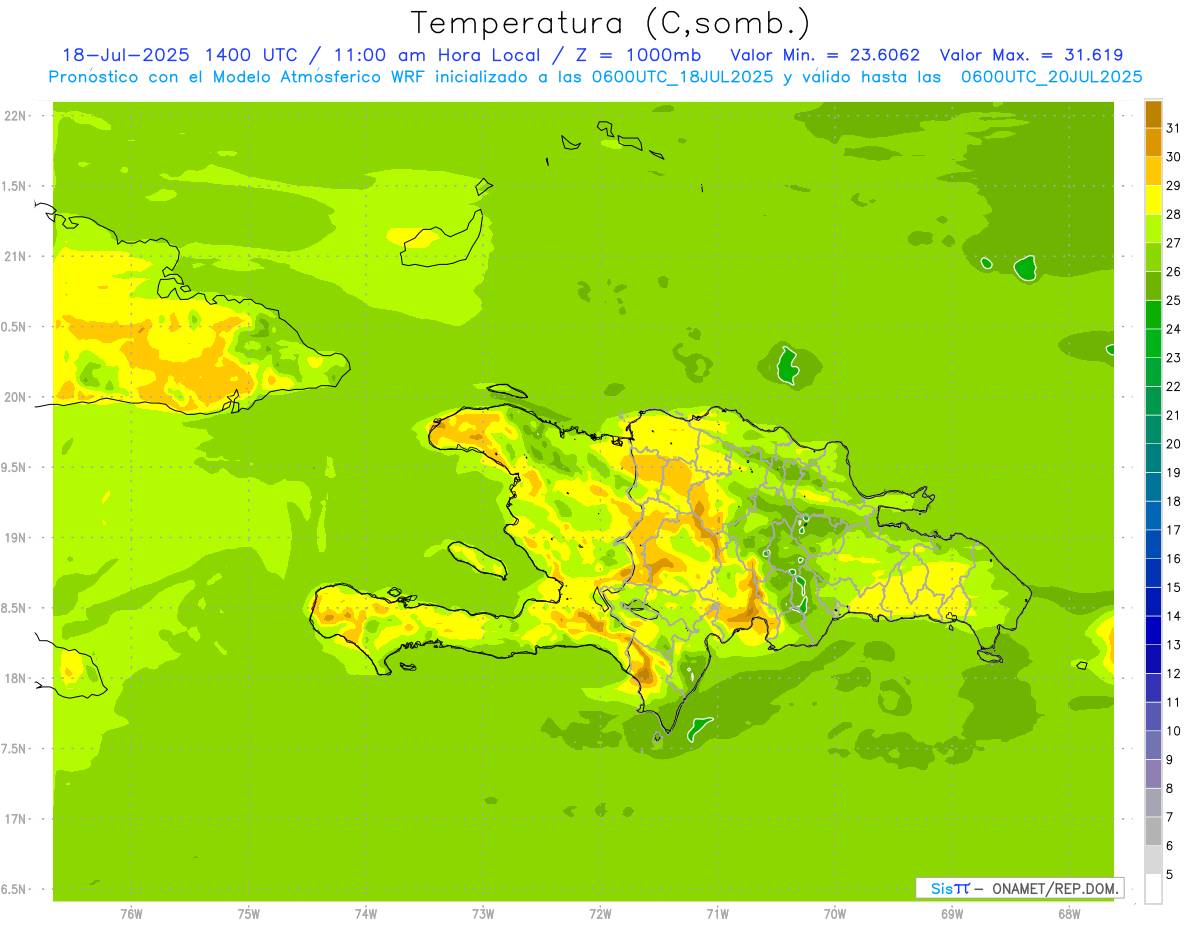This screenshot has height=927, width=1200.
Task: Select the "18-Jul-2025 1400 UTC" date text
Action: pos(180,55)
